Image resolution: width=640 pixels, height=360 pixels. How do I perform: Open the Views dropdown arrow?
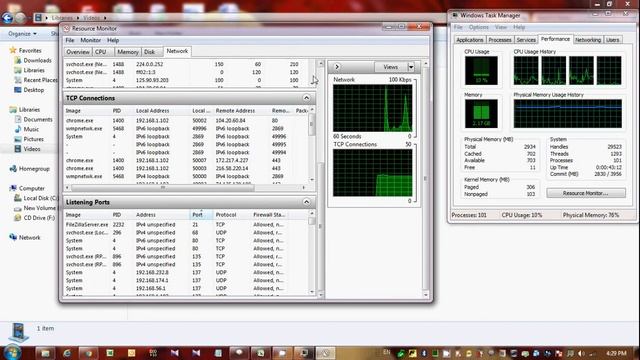click(411, 67)
